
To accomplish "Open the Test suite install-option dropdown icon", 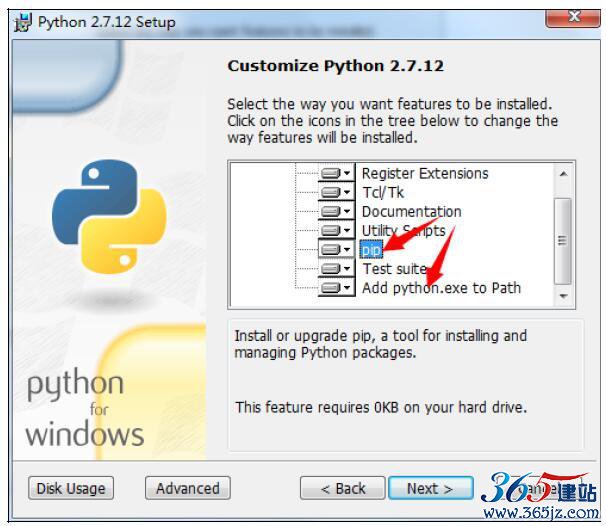I will pos(336,268).
